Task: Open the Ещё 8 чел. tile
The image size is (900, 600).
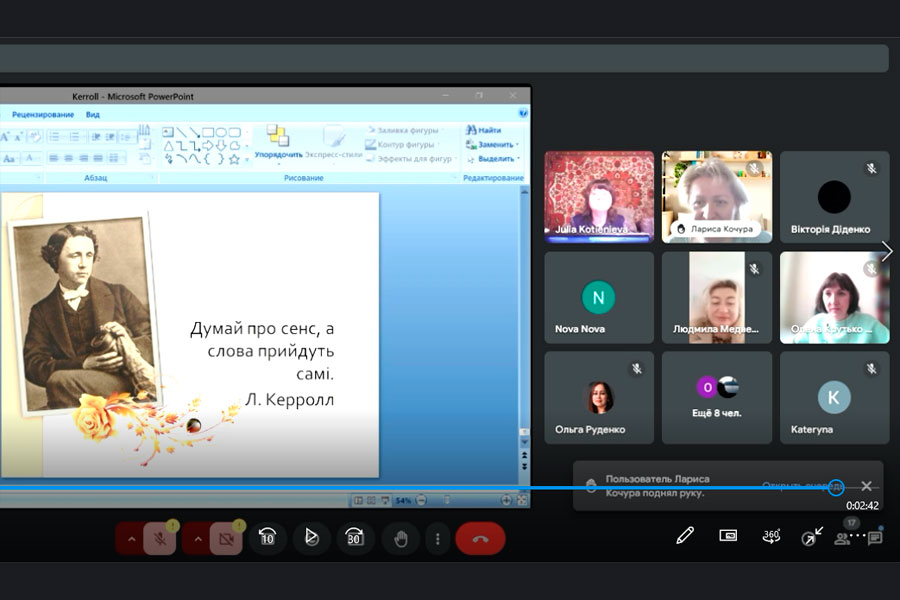Action: click(717, 398)
